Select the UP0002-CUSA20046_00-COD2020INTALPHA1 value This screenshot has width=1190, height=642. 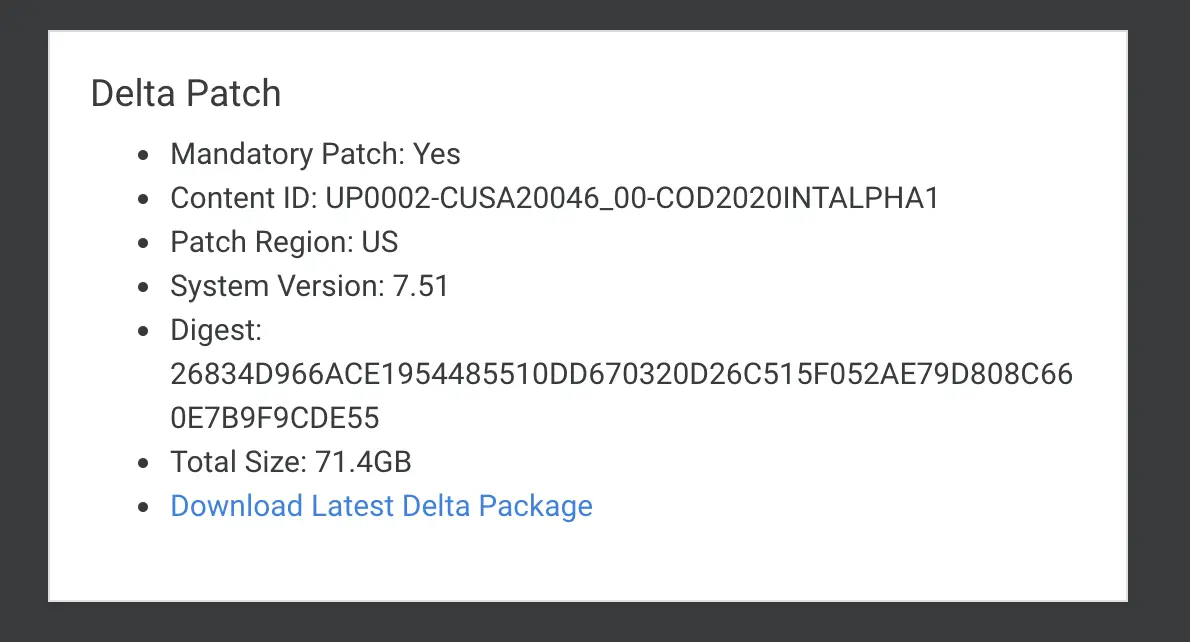coord(632,198)
